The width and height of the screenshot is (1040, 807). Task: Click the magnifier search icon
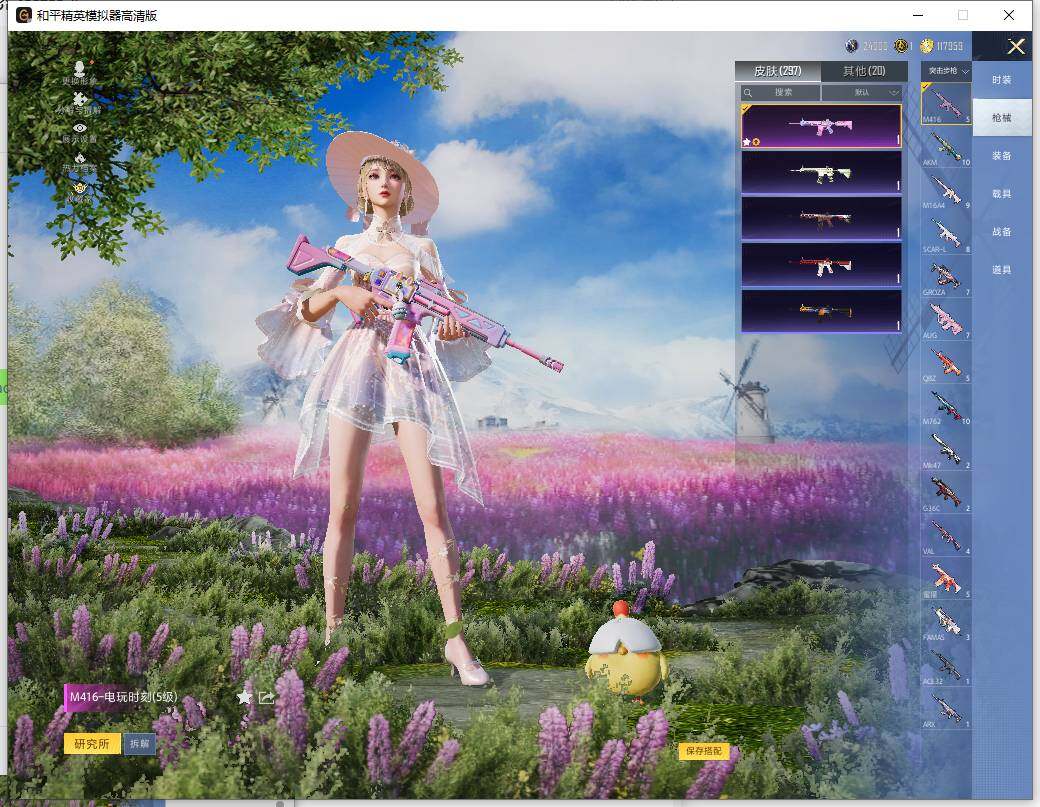[x=748, y=92]
